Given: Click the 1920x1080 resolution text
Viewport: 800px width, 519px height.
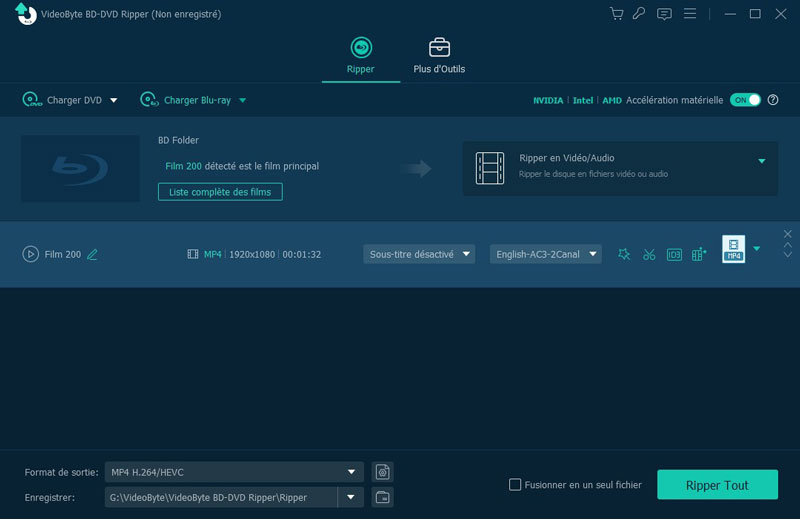Looking at the screenshot, I should point(252,254).
